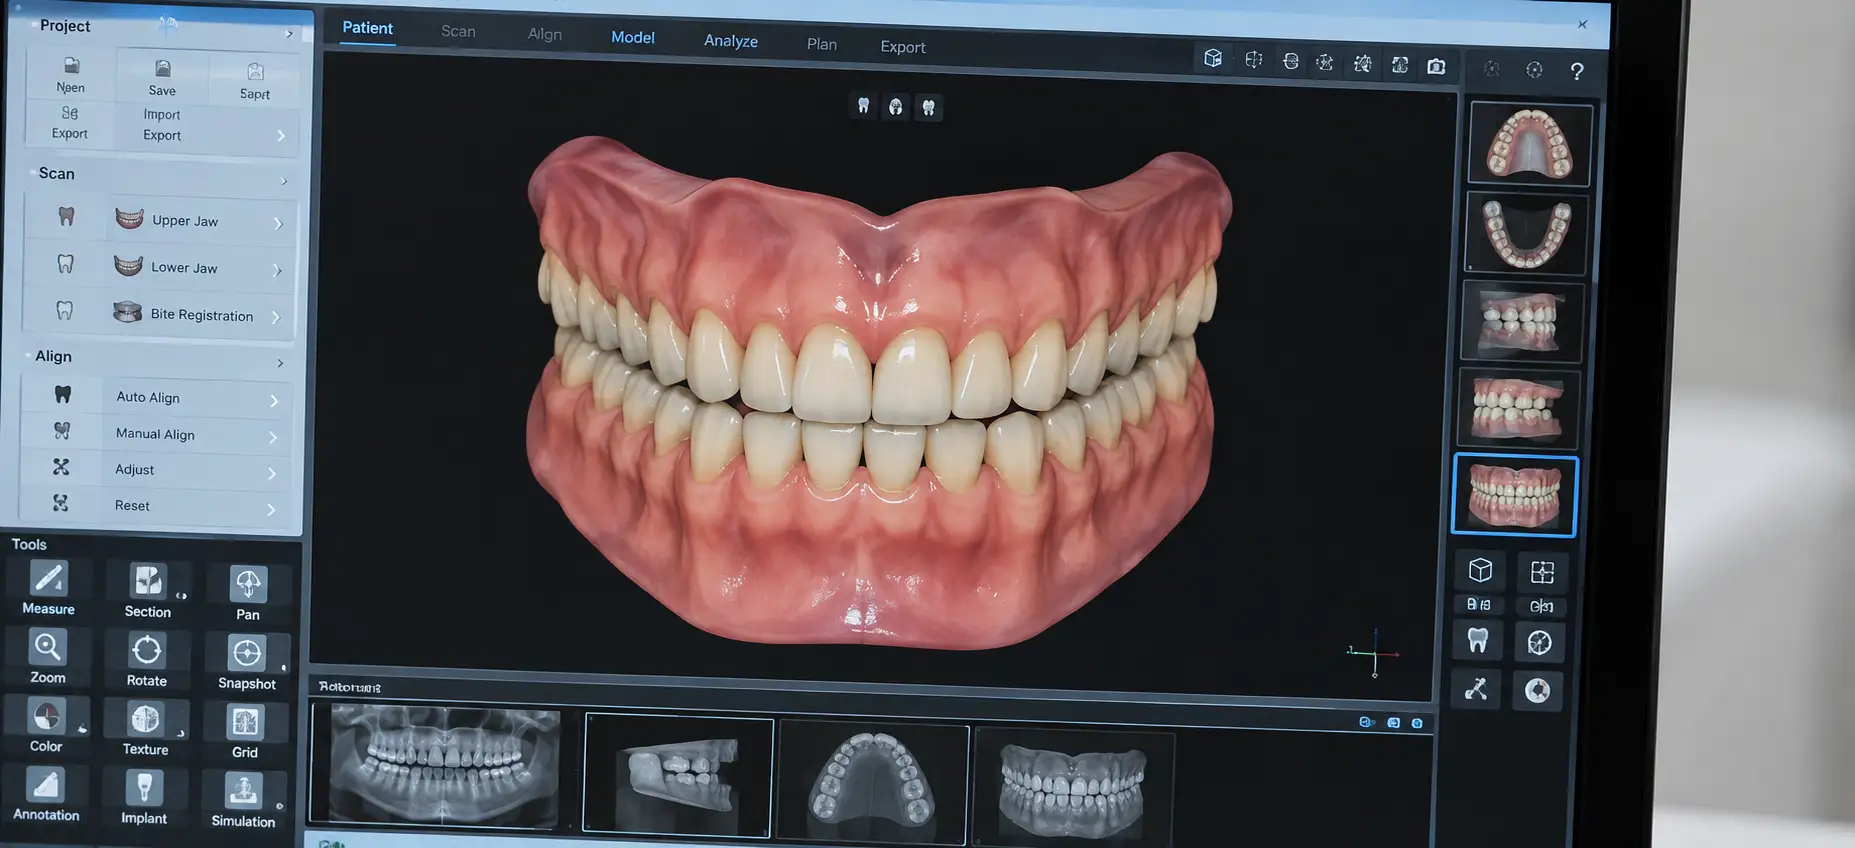Screen dimensions: 1855x848
Task: Switch to the Analyze tab
Action: coord(731,41)
